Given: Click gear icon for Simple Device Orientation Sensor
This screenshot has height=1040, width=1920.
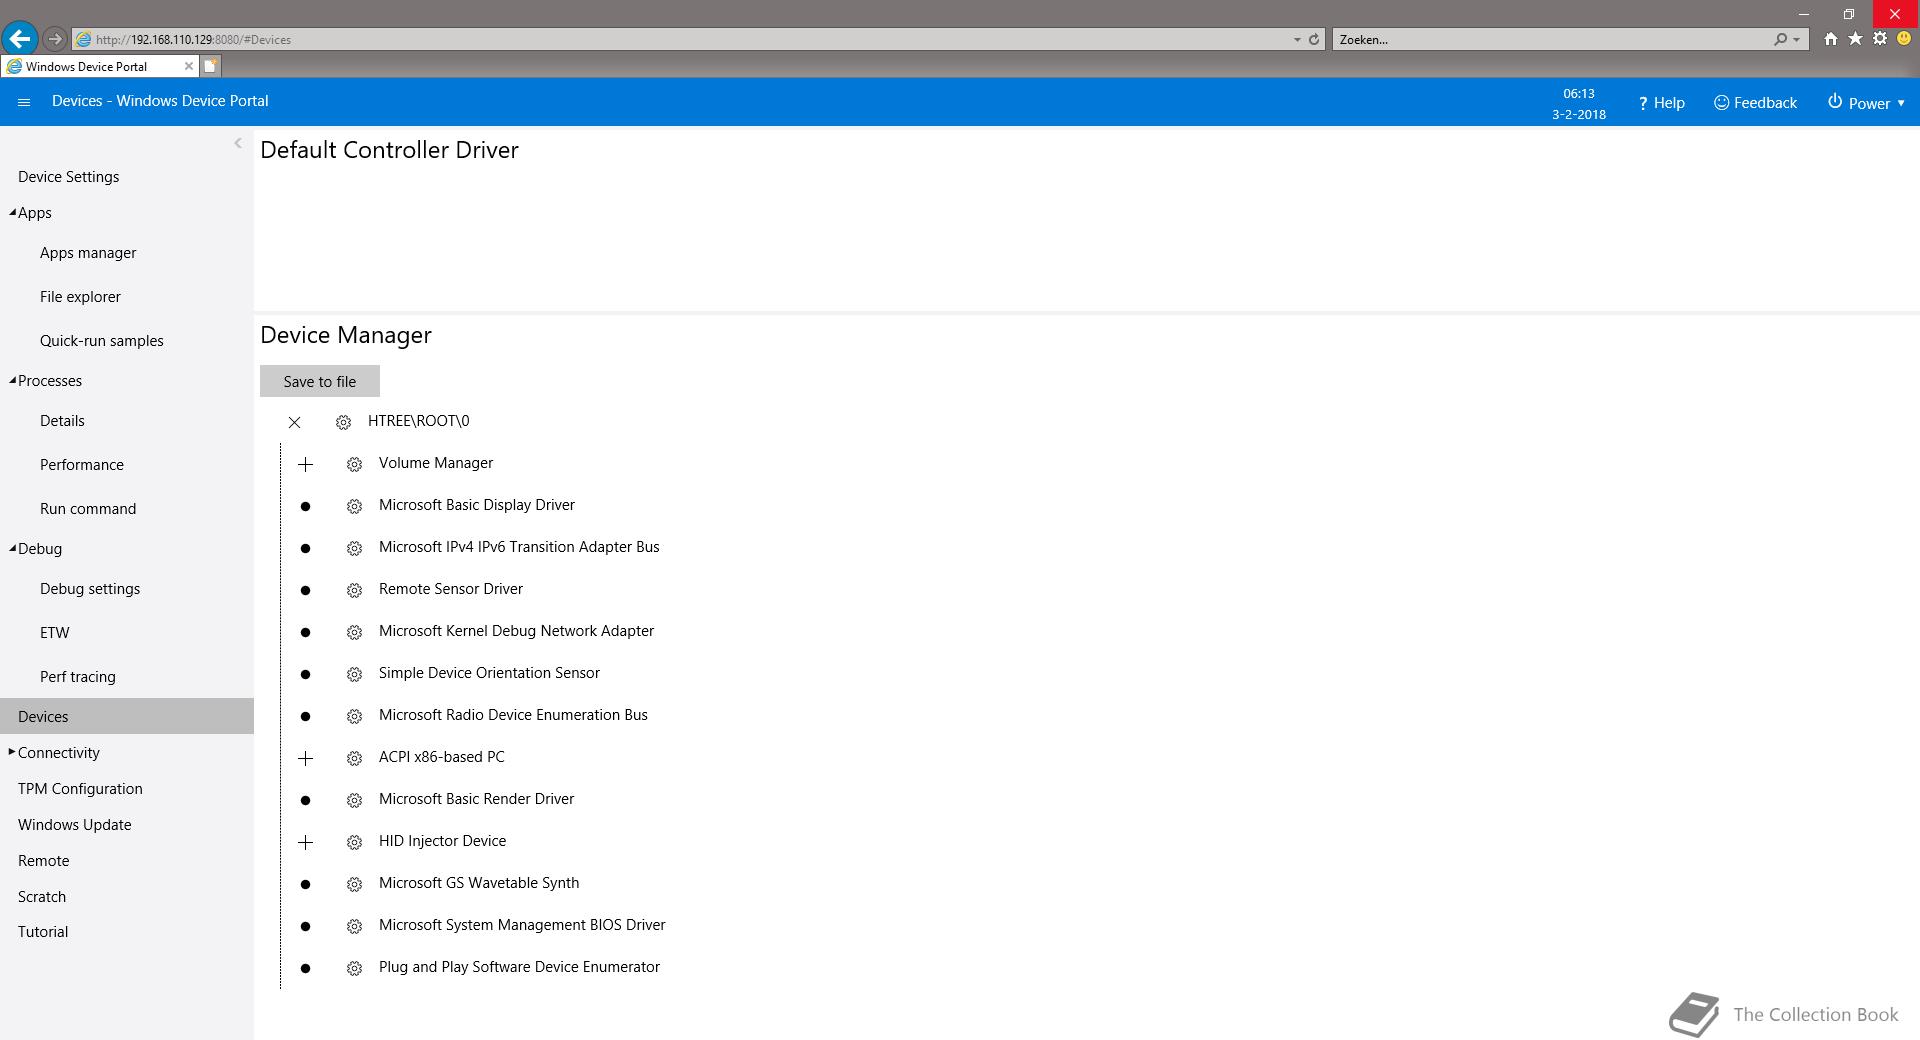Looking at the screenshot, I should point(354,675).
